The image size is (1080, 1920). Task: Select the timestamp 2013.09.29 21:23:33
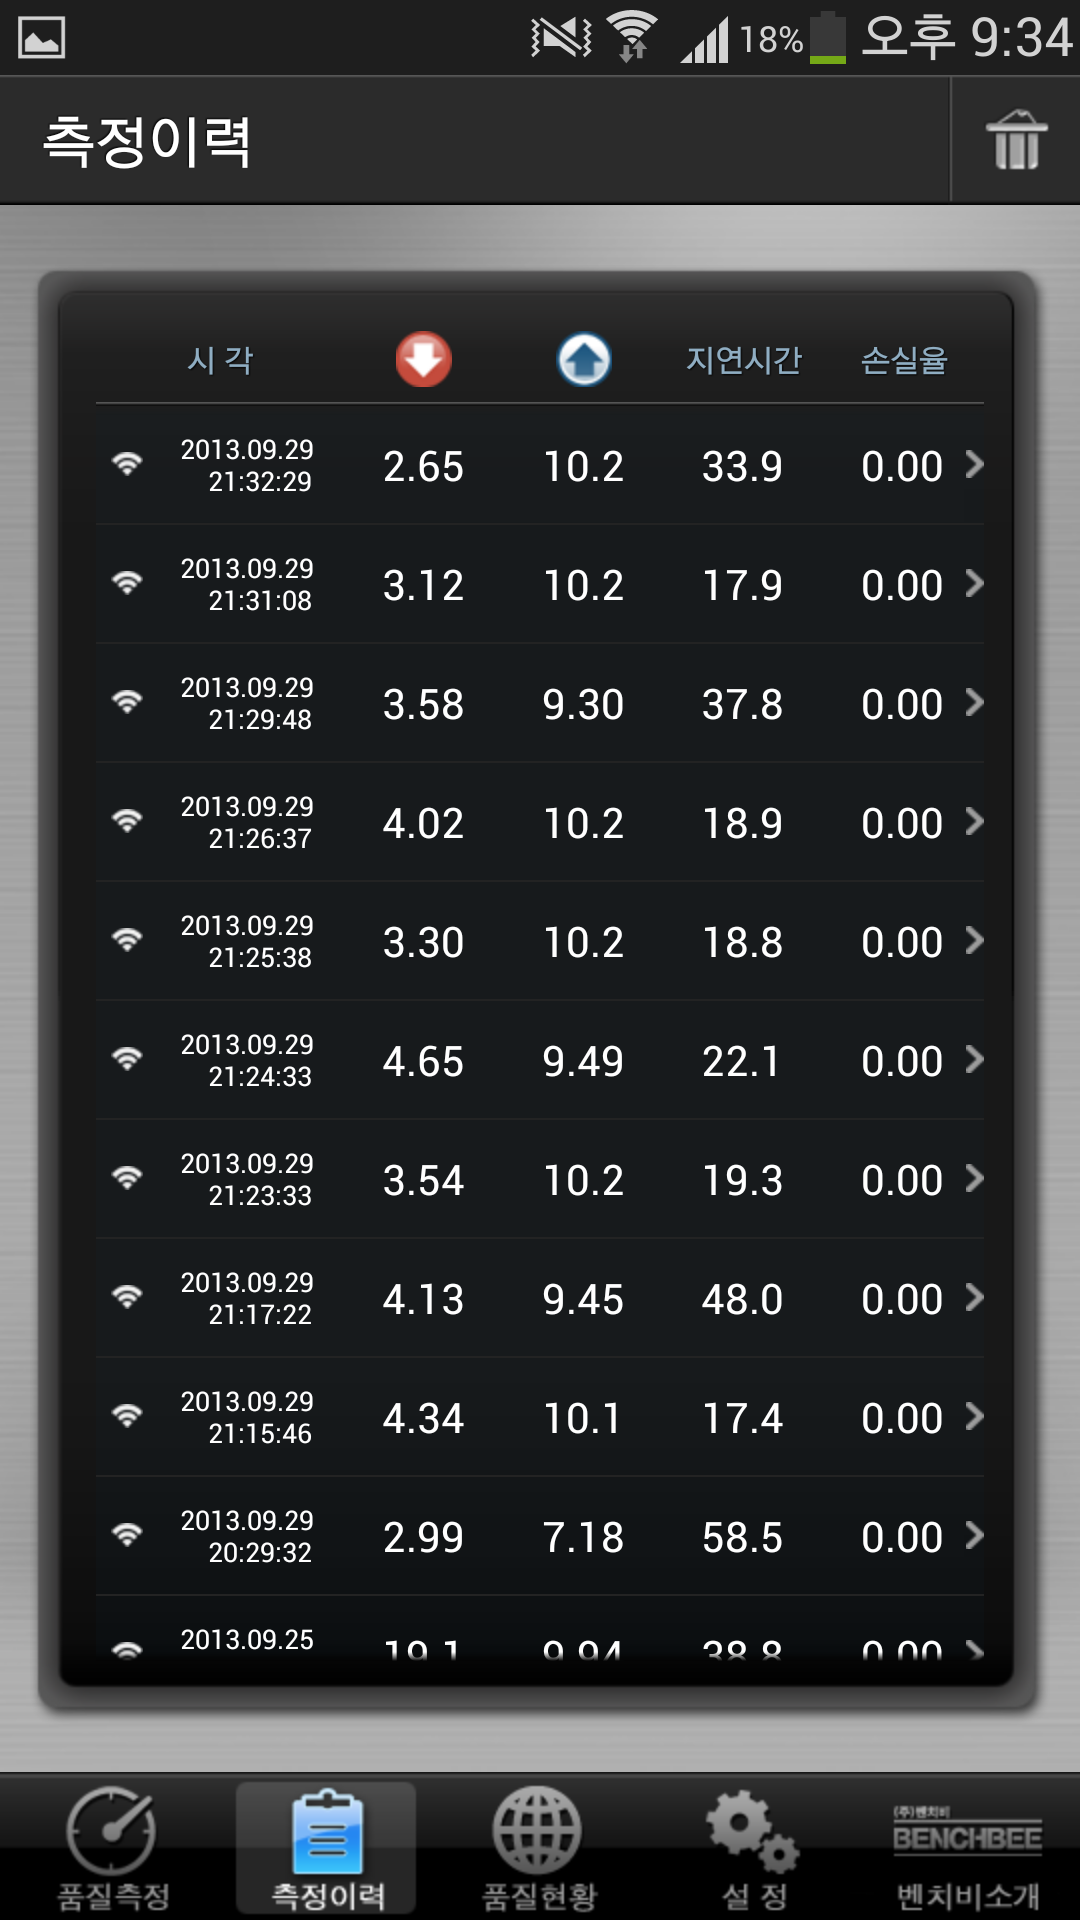point(247,1179)
